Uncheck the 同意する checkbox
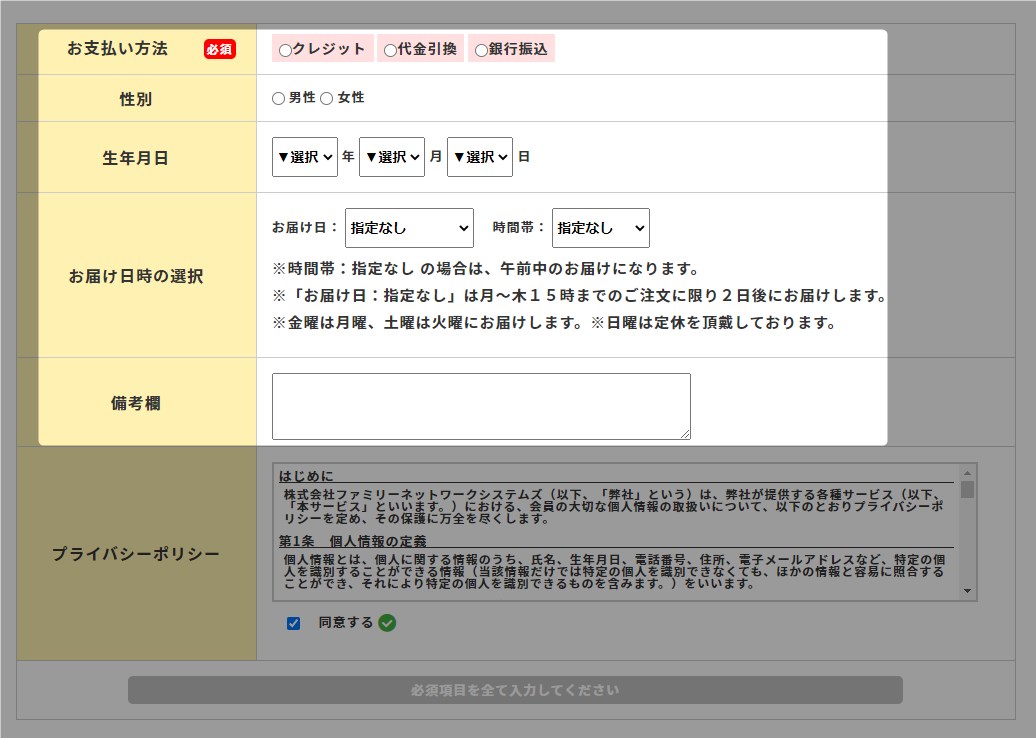Screen dimensions: 1036x738 (293, 623)
